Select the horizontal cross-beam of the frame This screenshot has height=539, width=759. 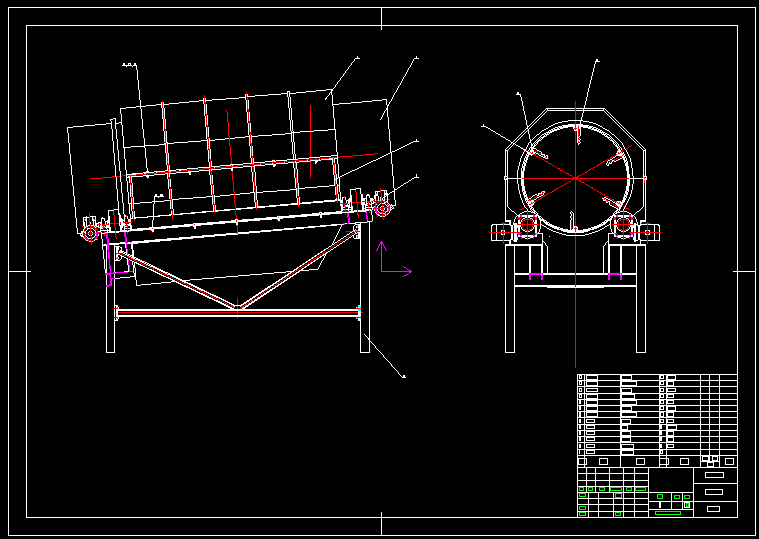coord(238,314)
